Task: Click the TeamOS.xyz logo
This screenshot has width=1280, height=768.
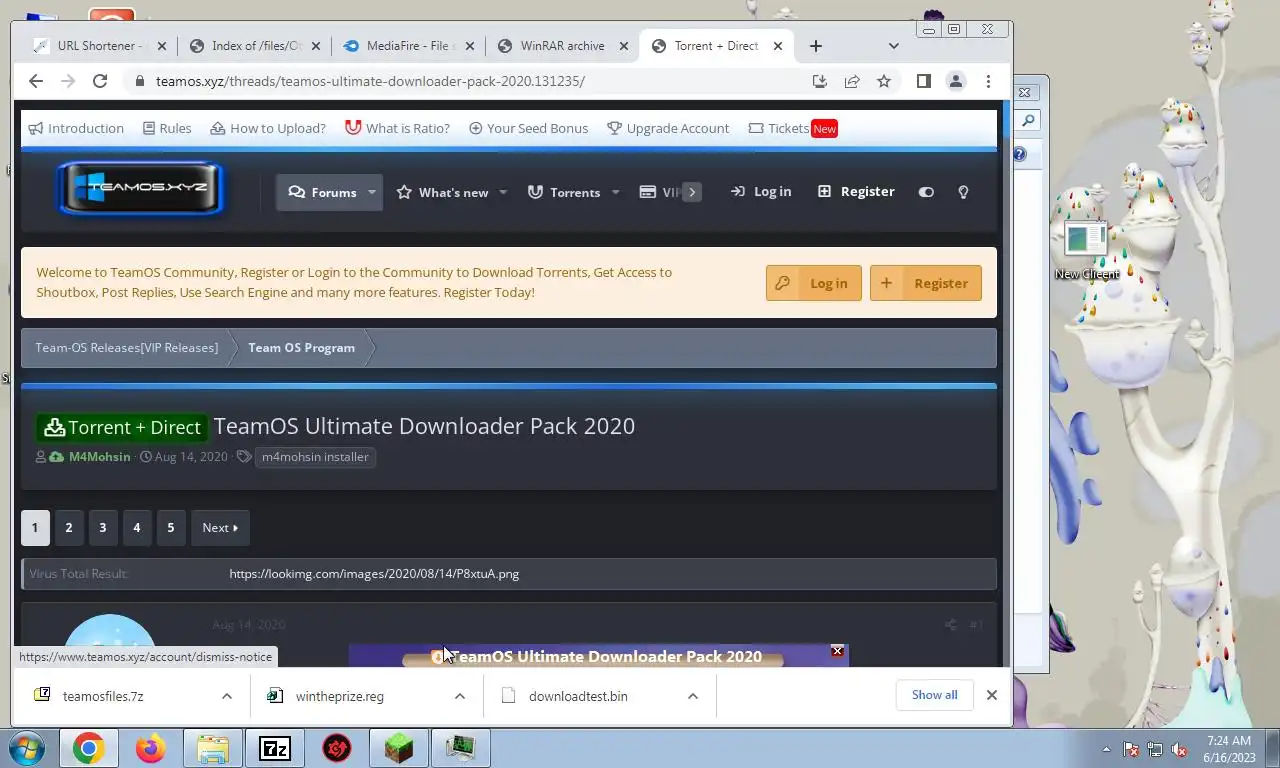Action: [140, 188]
